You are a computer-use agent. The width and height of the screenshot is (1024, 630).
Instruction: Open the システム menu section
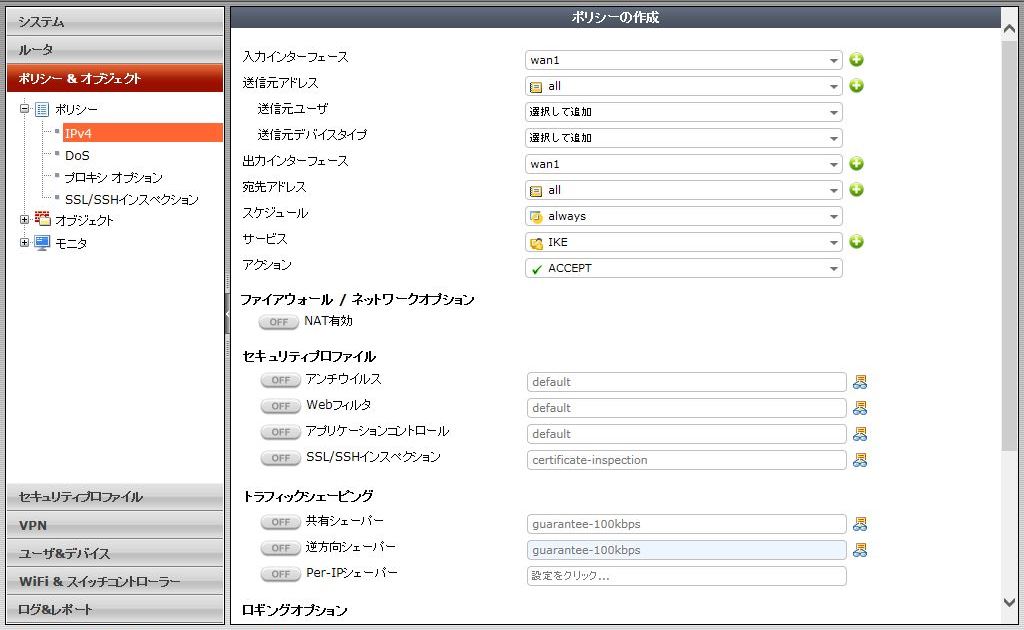[115, 21]
